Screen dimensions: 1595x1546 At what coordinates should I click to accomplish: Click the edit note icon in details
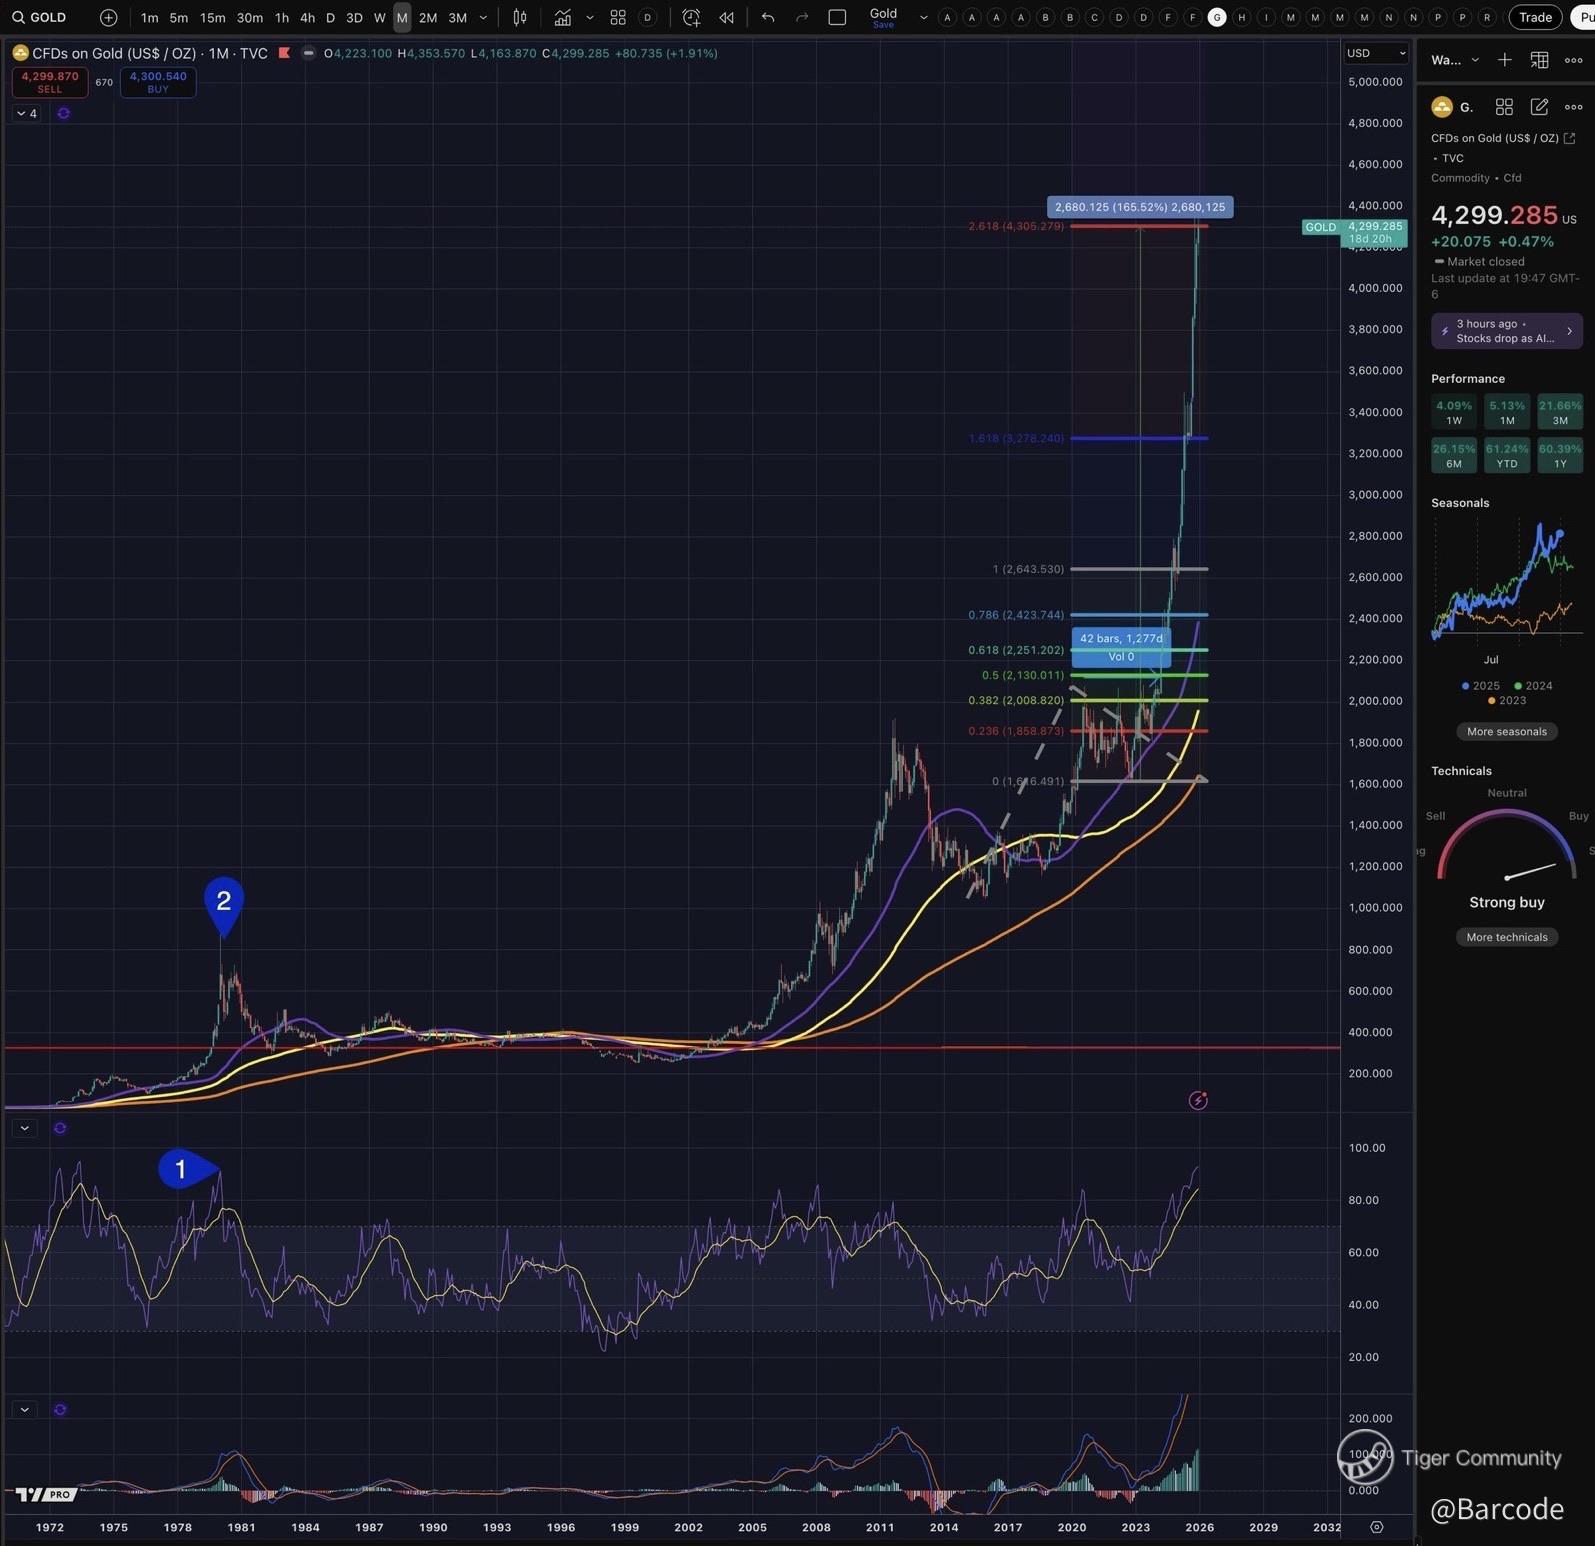pos(1539,107)
